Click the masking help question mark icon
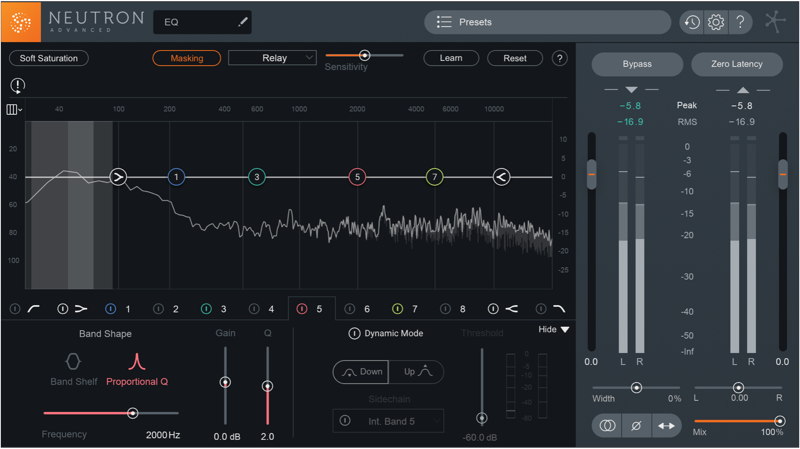This screenshot has width=800, height=449. pos(560,58)
